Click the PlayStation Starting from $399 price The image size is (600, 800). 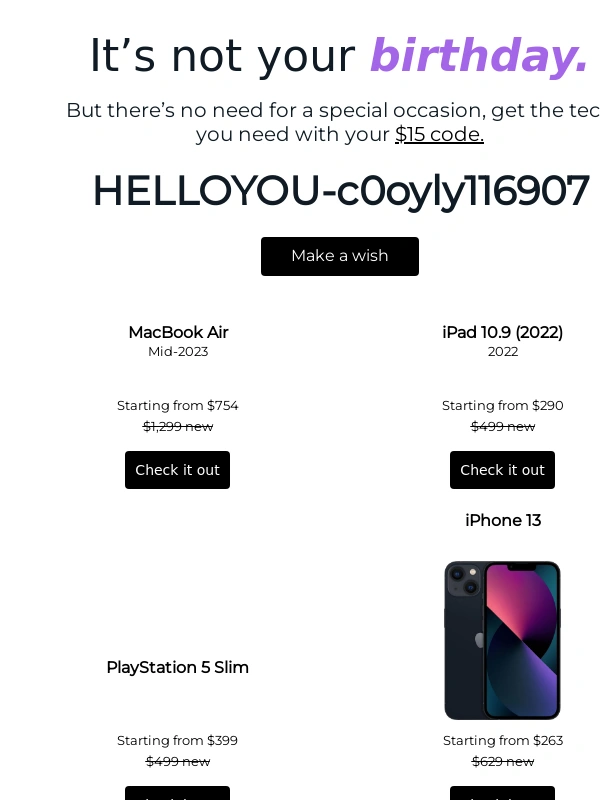[x=178, y=740]
